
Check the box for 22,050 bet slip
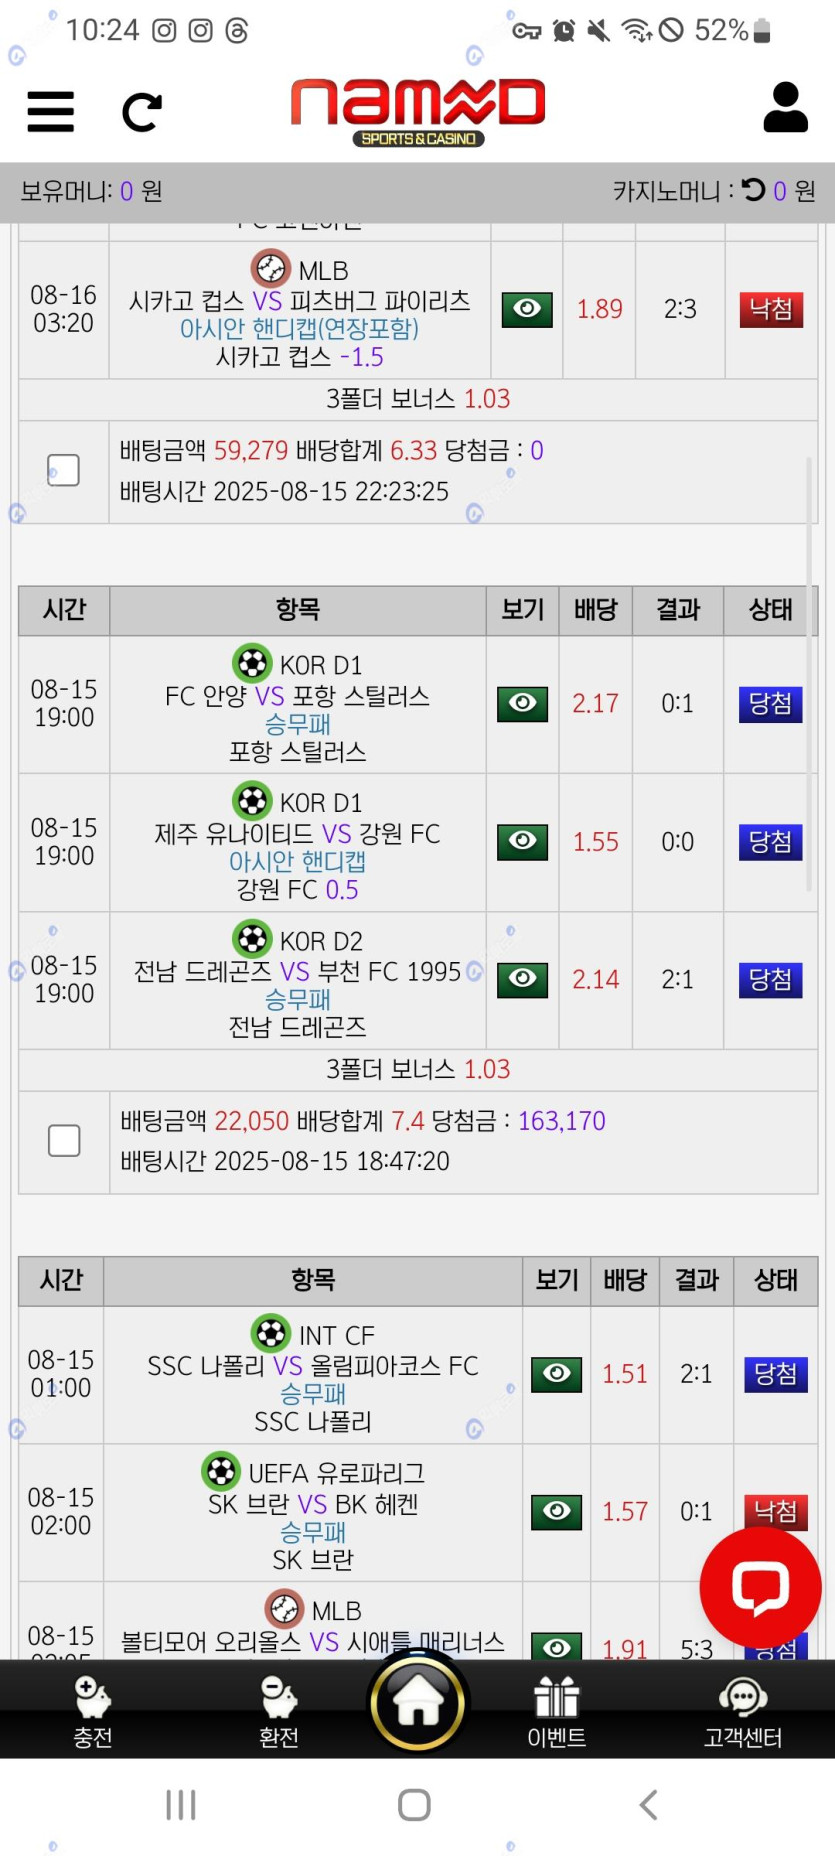(x=64, y=1140)
